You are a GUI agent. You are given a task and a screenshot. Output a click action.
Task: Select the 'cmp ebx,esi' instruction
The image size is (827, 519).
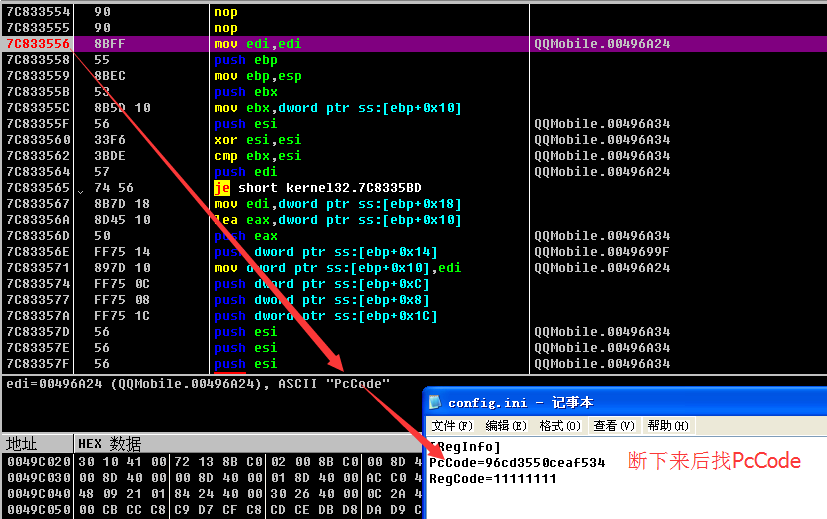coord(257,156)
